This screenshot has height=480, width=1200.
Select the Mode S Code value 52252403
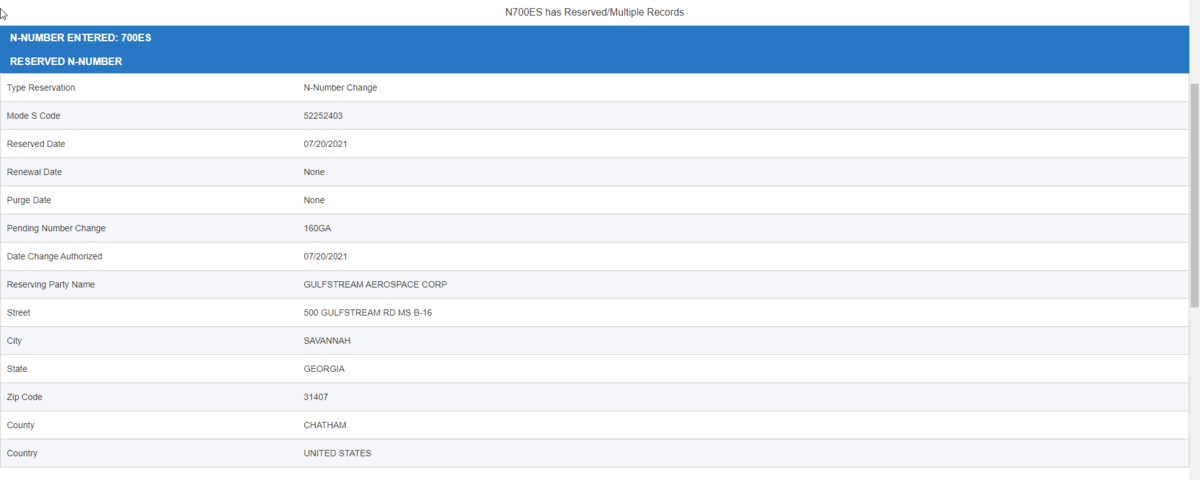[323, 116]
